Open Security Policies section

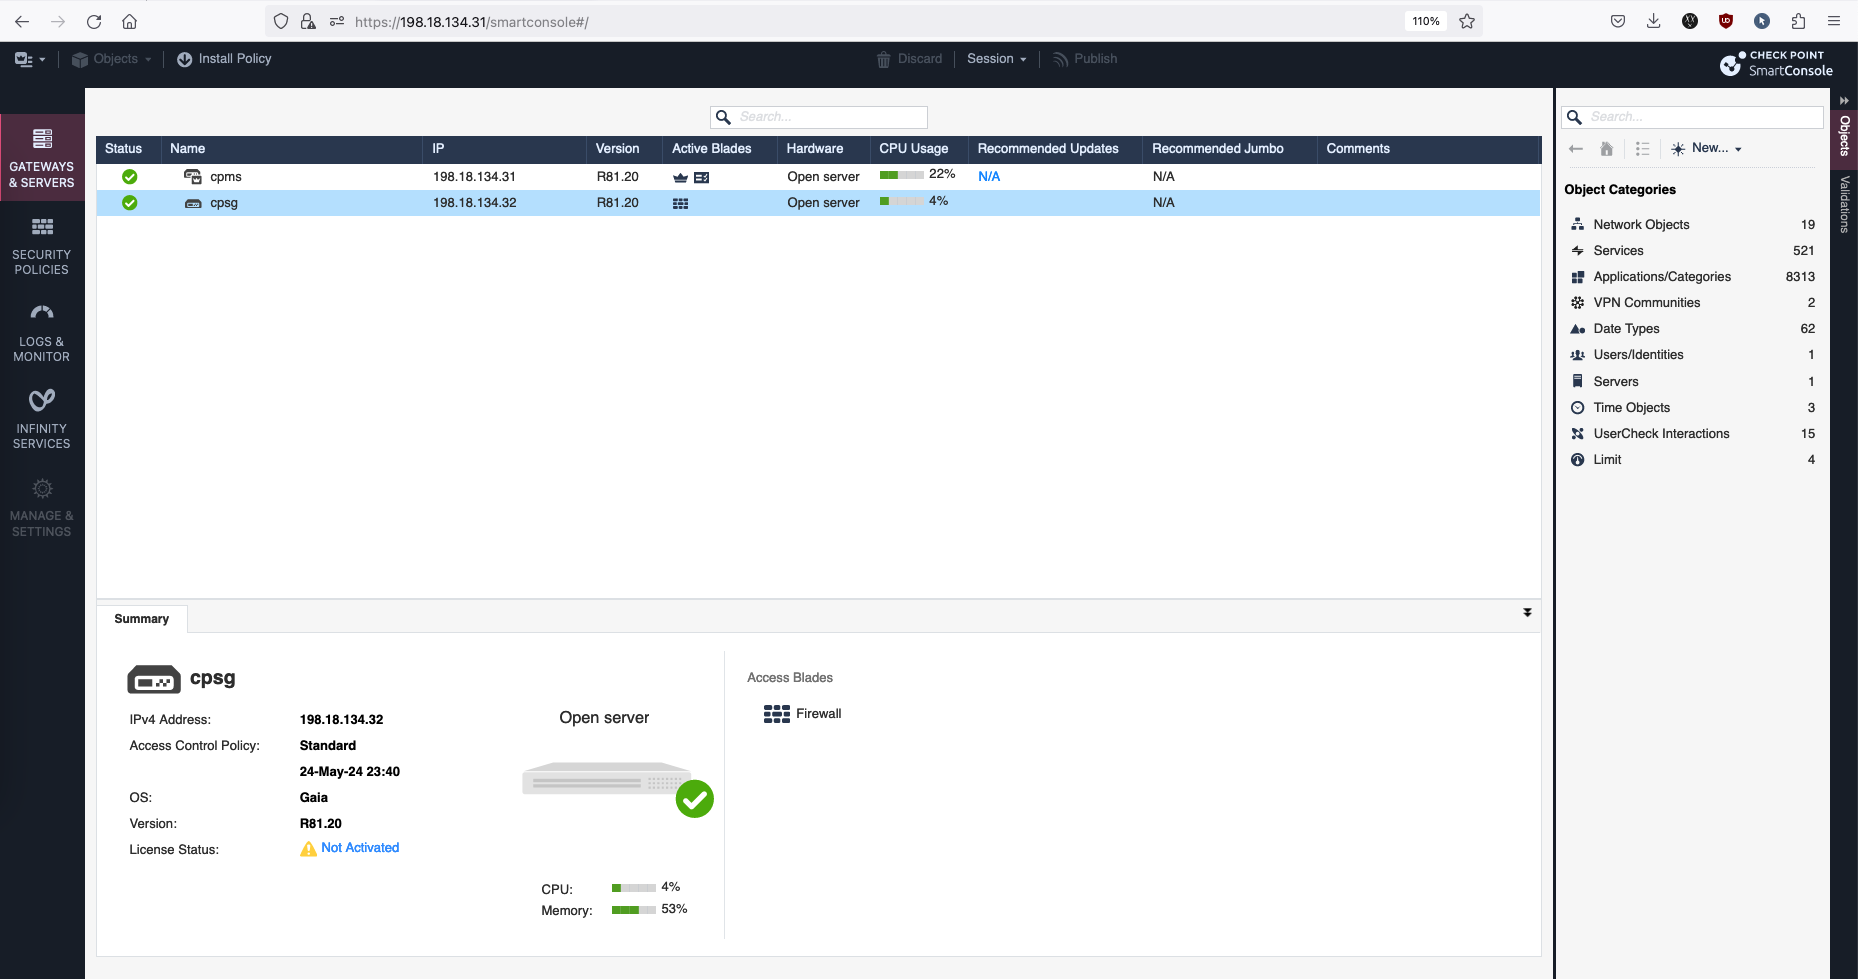42,246
